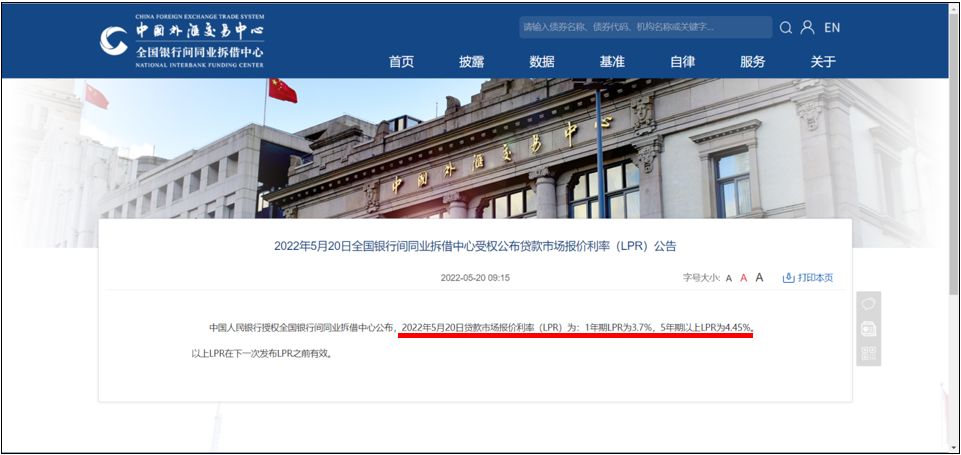Open the 自律 menu
Screen dimensions: 961x455
coord(682,61)
